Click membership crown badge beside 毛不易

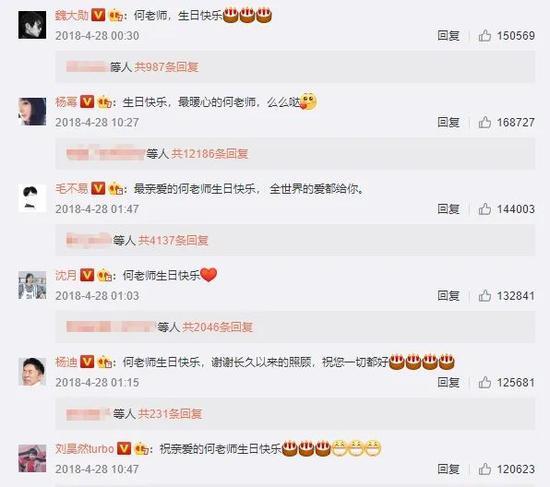coord(115,189)
